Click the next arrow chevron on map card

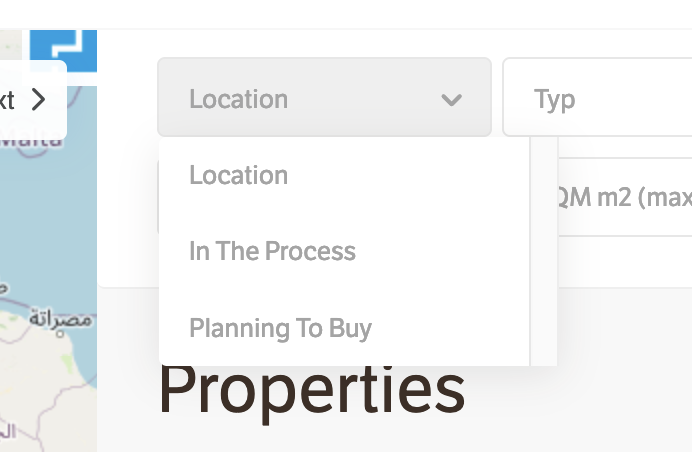tap(38, 99)
